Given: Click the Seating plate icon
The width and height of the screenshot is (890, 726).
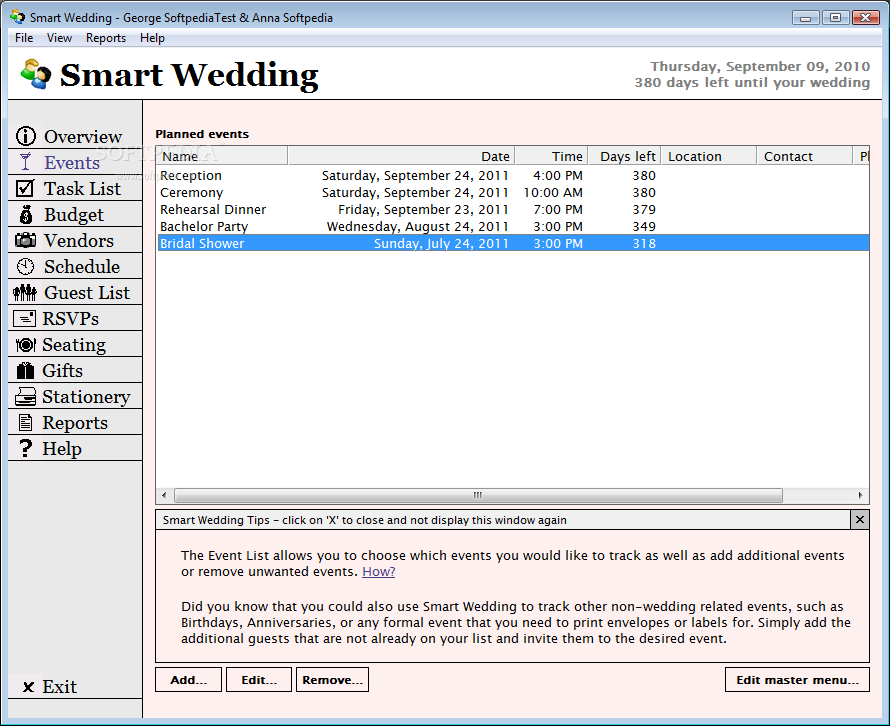Looking at the screenshot, I should 25,345.
